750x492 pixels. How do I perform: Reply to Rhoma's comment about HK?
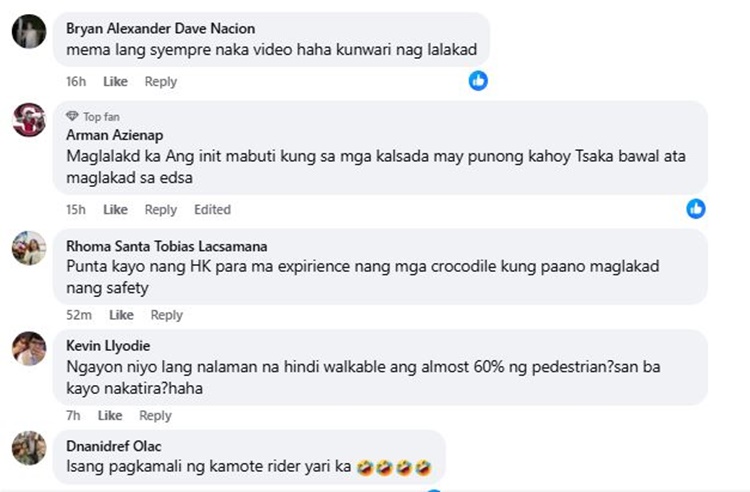coord(166,315)
